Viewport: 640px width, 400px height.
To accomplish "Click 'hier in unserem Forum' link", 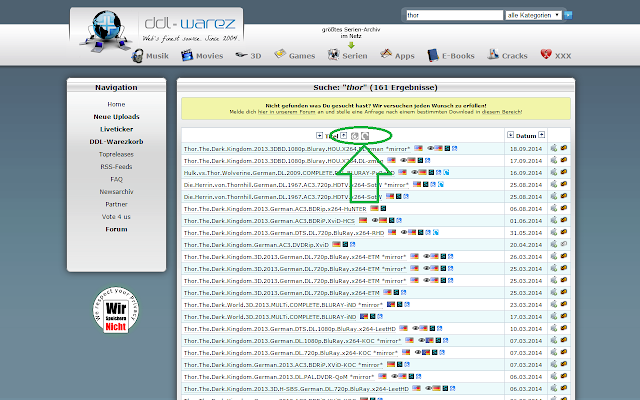I will 286,112.
